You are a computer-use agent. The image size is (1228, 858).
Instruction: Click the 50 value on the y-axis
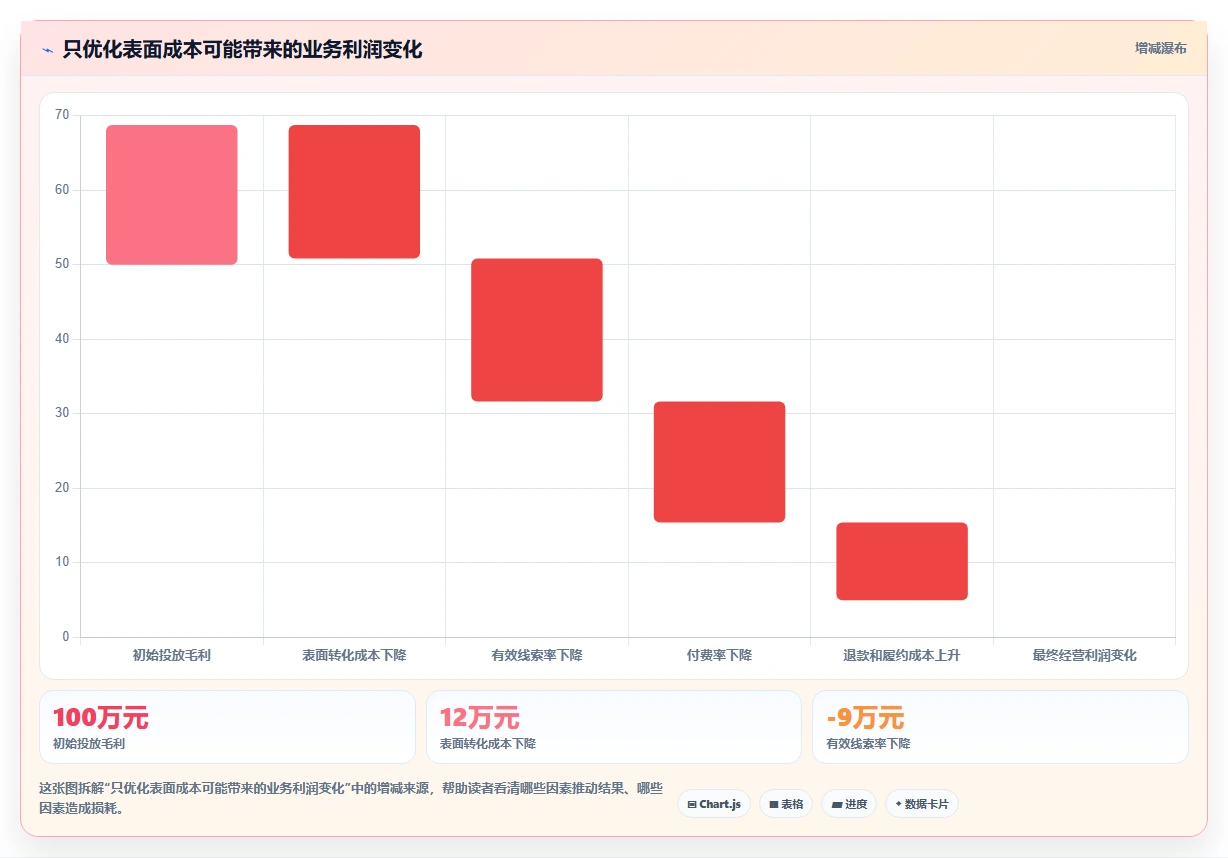click(x=62, y=264)
